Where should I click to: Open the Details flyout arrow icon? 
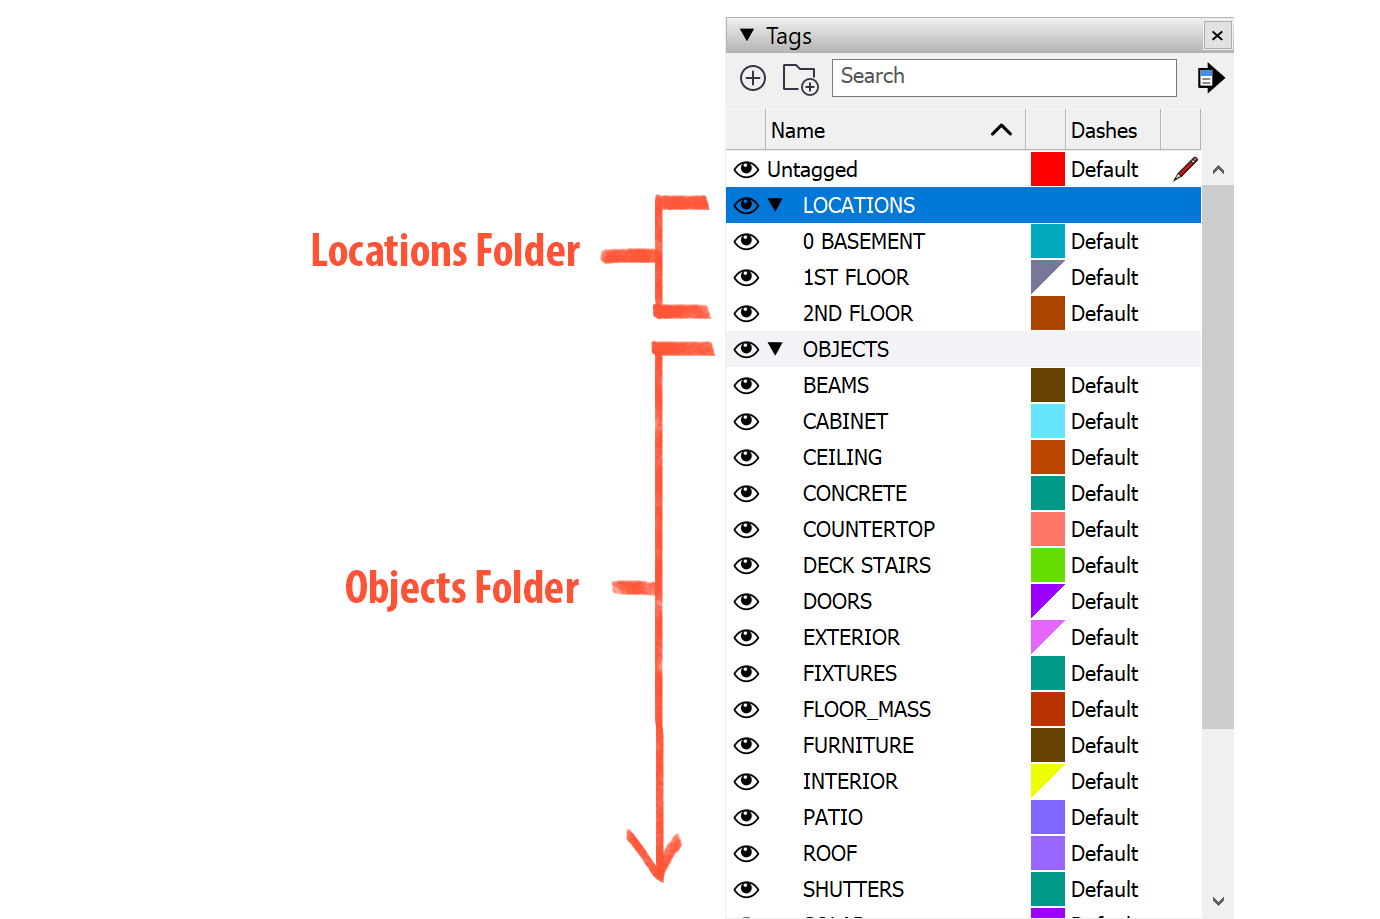1210,78
